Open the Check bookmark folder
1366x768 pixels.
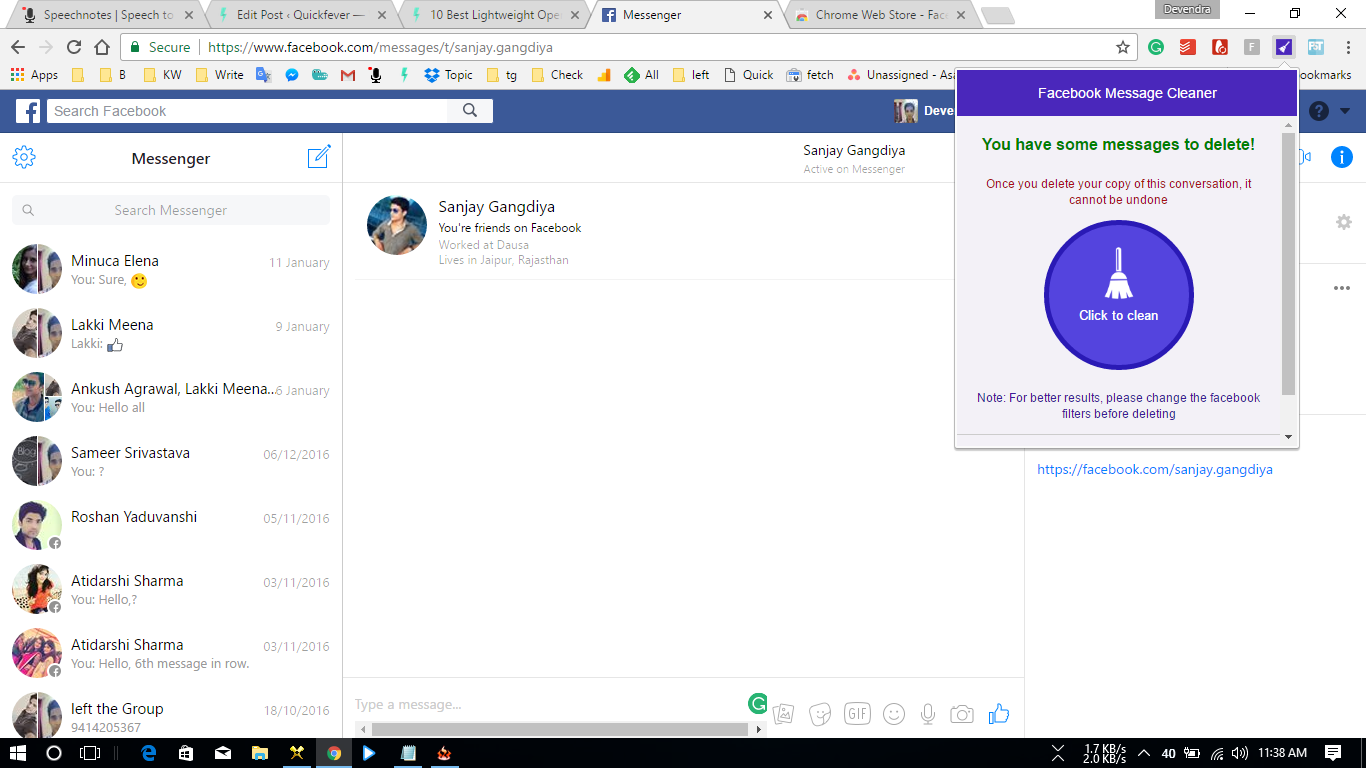(x=557, y=75)
